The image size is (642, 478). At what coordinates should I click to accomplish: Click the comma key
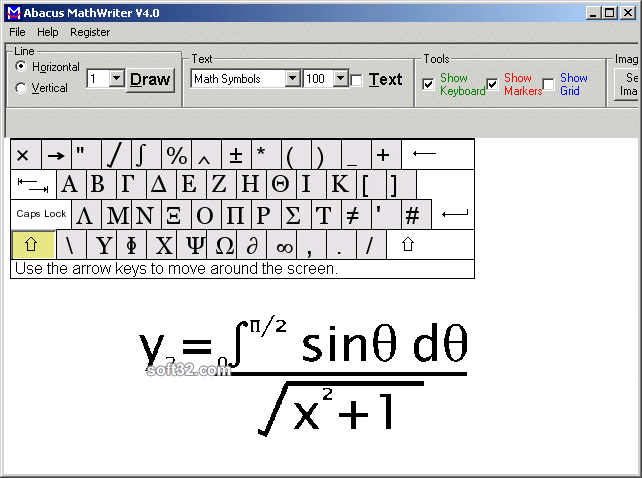[312, 245]
